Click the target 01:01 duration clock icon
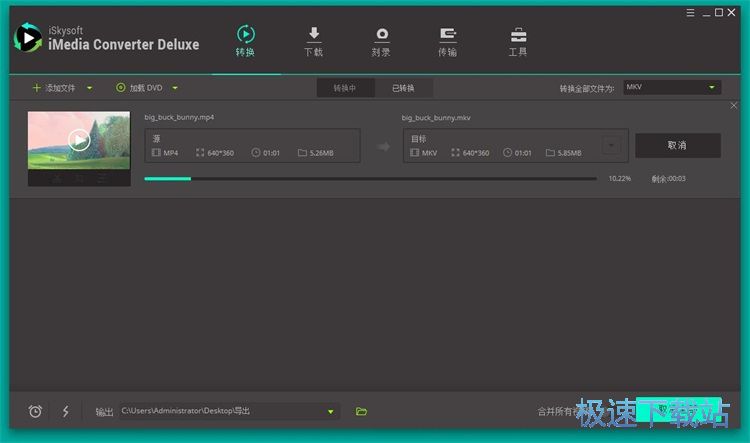 507,153
